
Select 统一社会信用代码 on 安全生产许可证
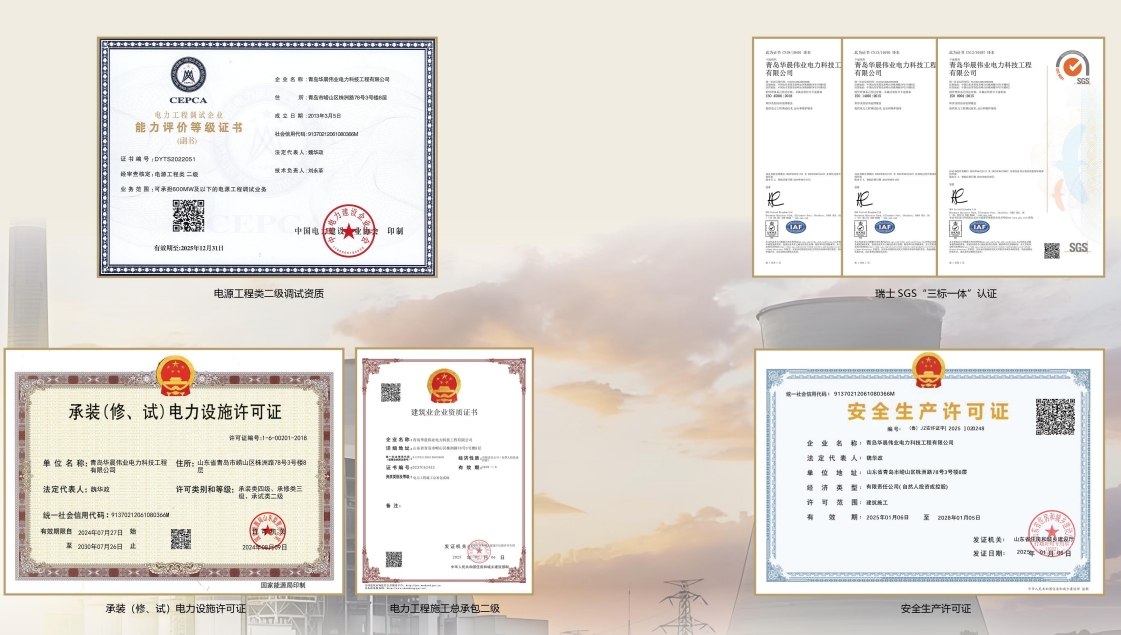point(840,393)
